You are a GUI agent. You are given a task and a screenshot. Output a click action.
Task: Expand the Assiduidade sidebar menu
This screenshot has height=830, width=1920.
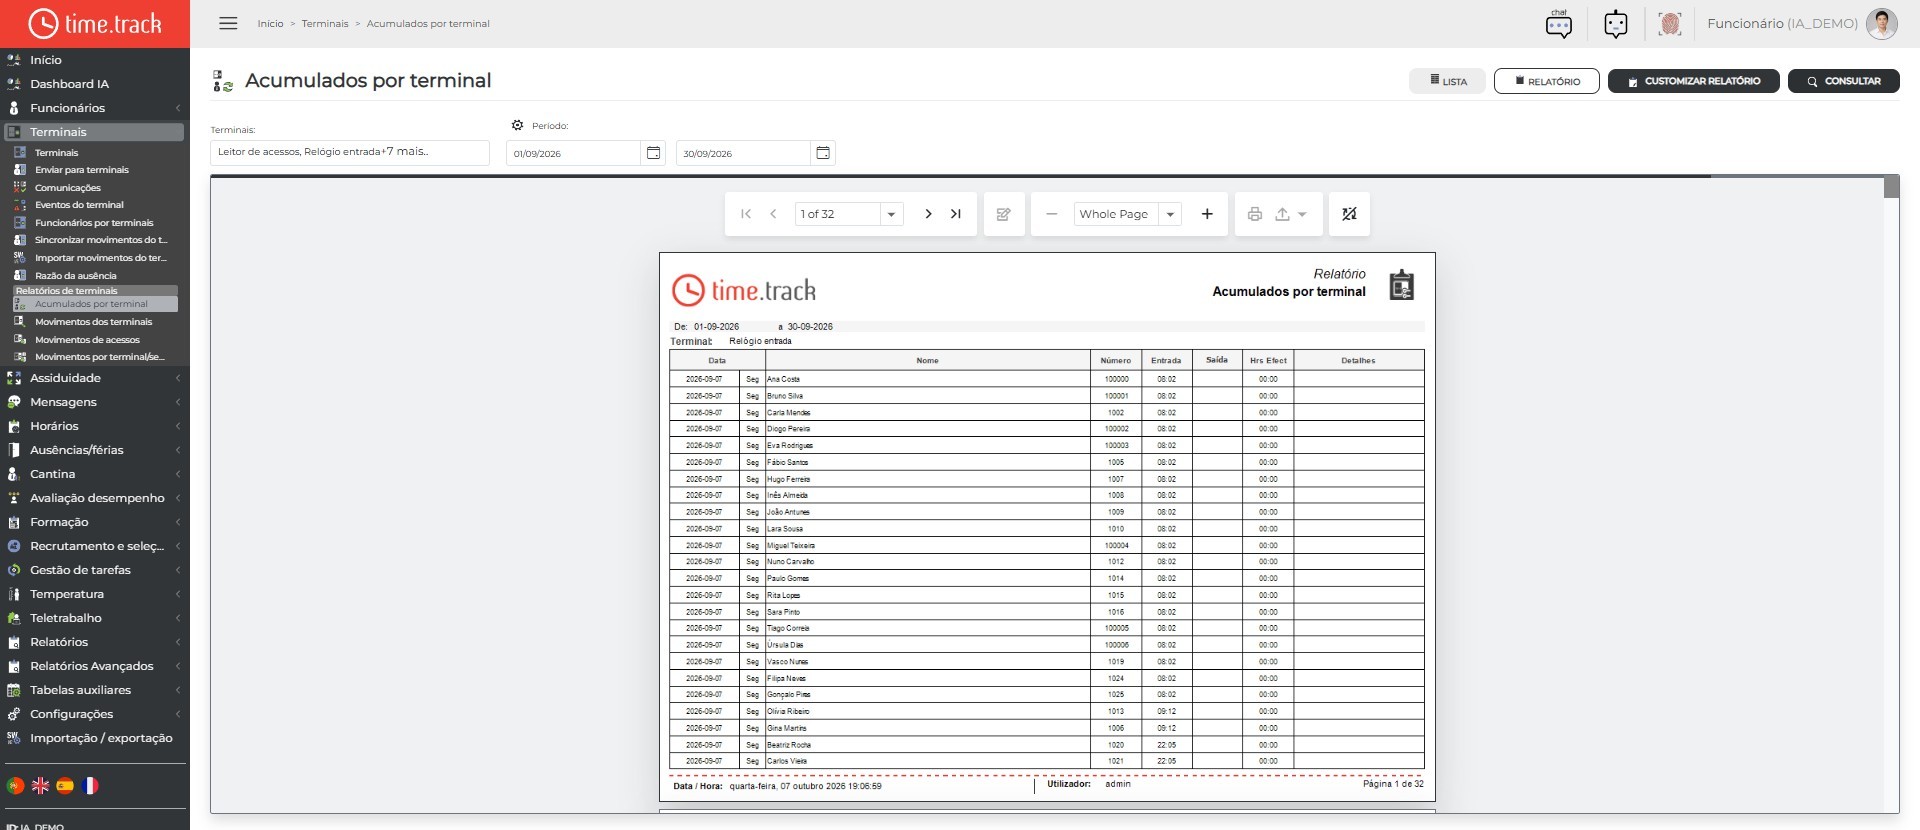tap(94, 378)
